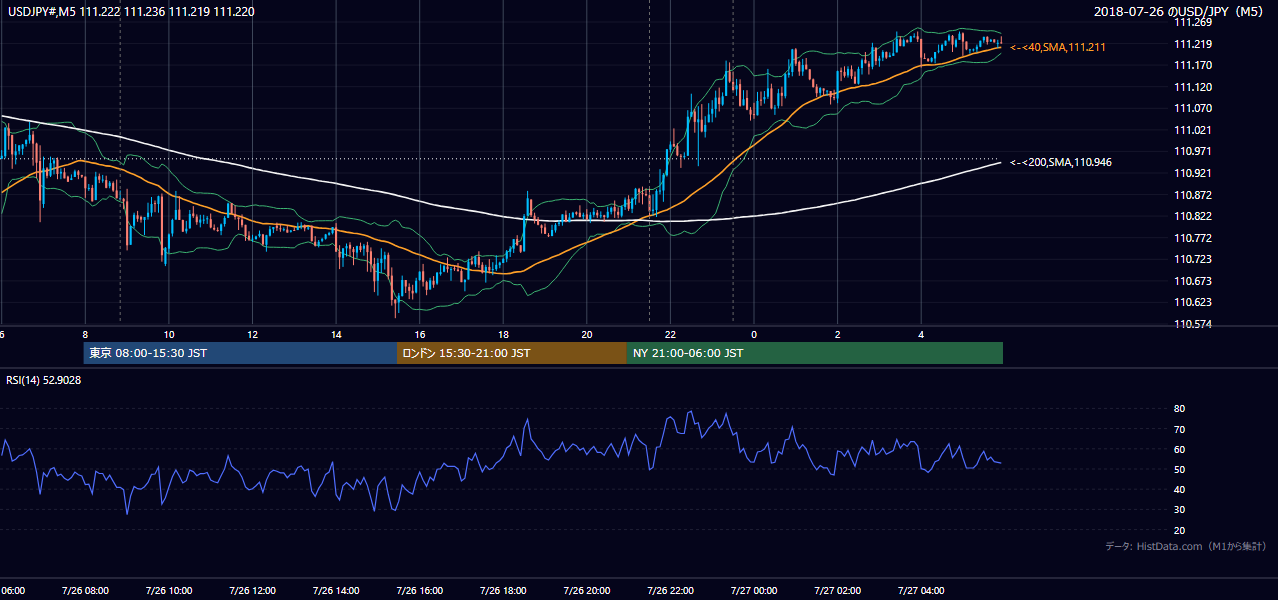Click hour label 18 under the price chart

click(503, 334)
